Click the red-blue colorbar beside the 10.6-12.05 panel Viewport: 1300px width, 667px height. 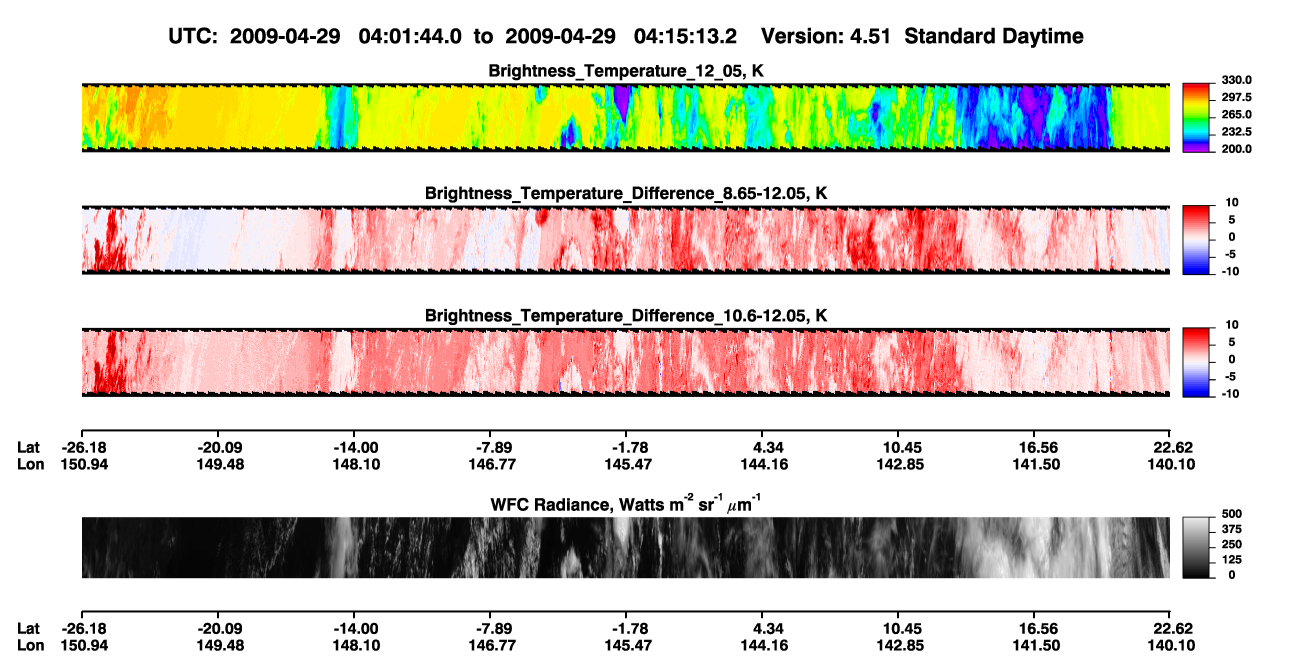[x=1197, y=362]
